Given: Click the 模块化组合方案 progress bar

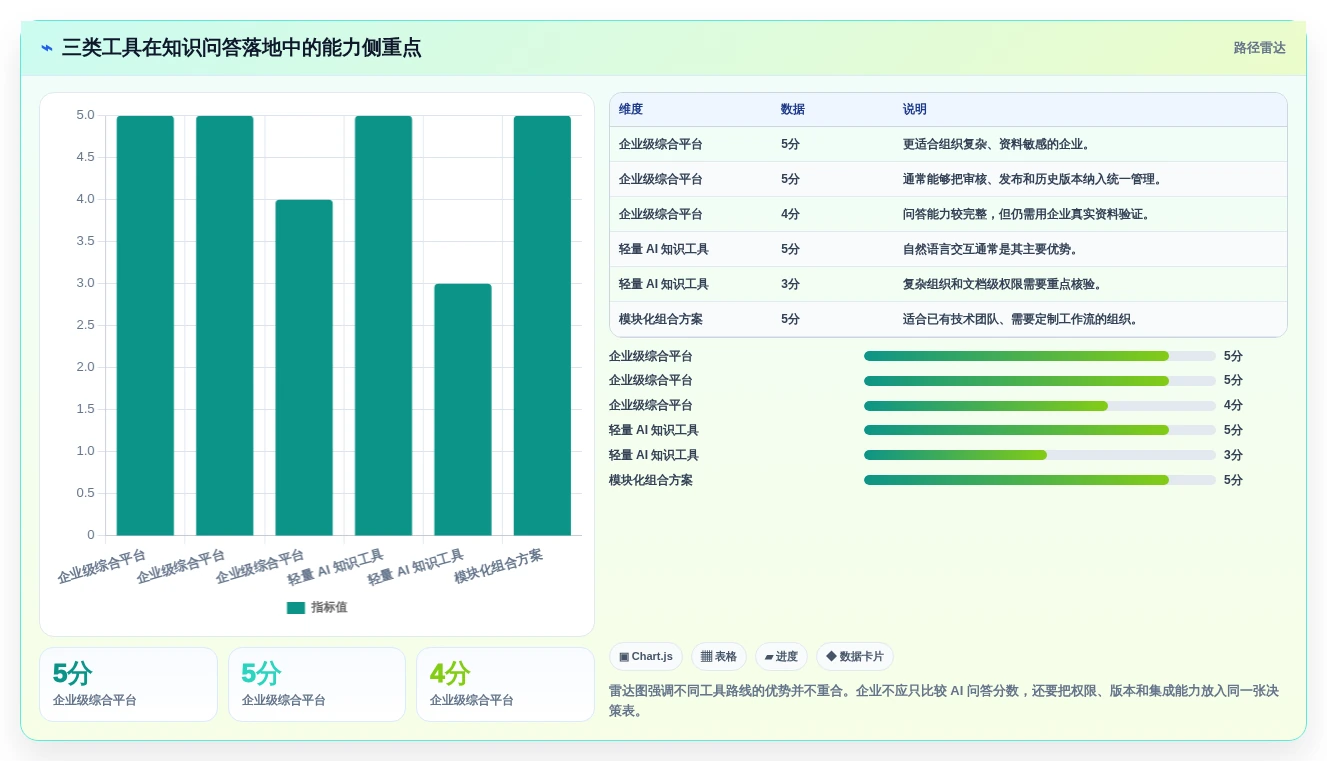Looking at the screenshot, I should tap(1040, 480).
